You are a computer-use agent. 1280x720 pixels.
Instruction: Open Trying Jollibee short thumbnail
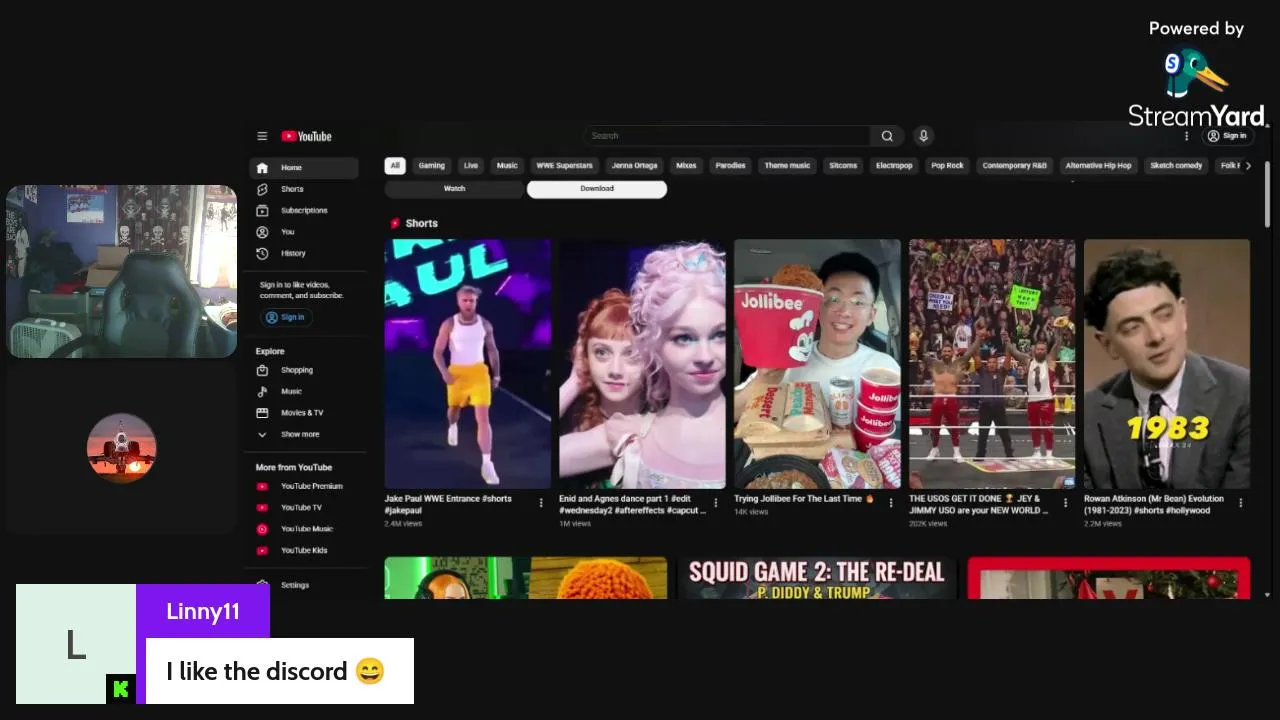pyautogui.click(x=817, y=363)
